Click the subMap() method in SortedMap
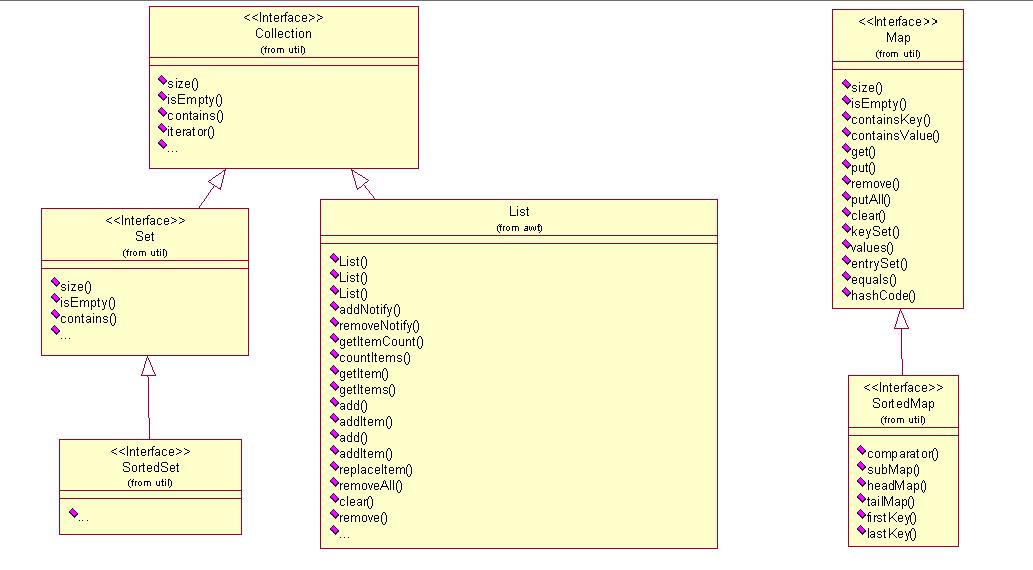 [x=893, y=470]
